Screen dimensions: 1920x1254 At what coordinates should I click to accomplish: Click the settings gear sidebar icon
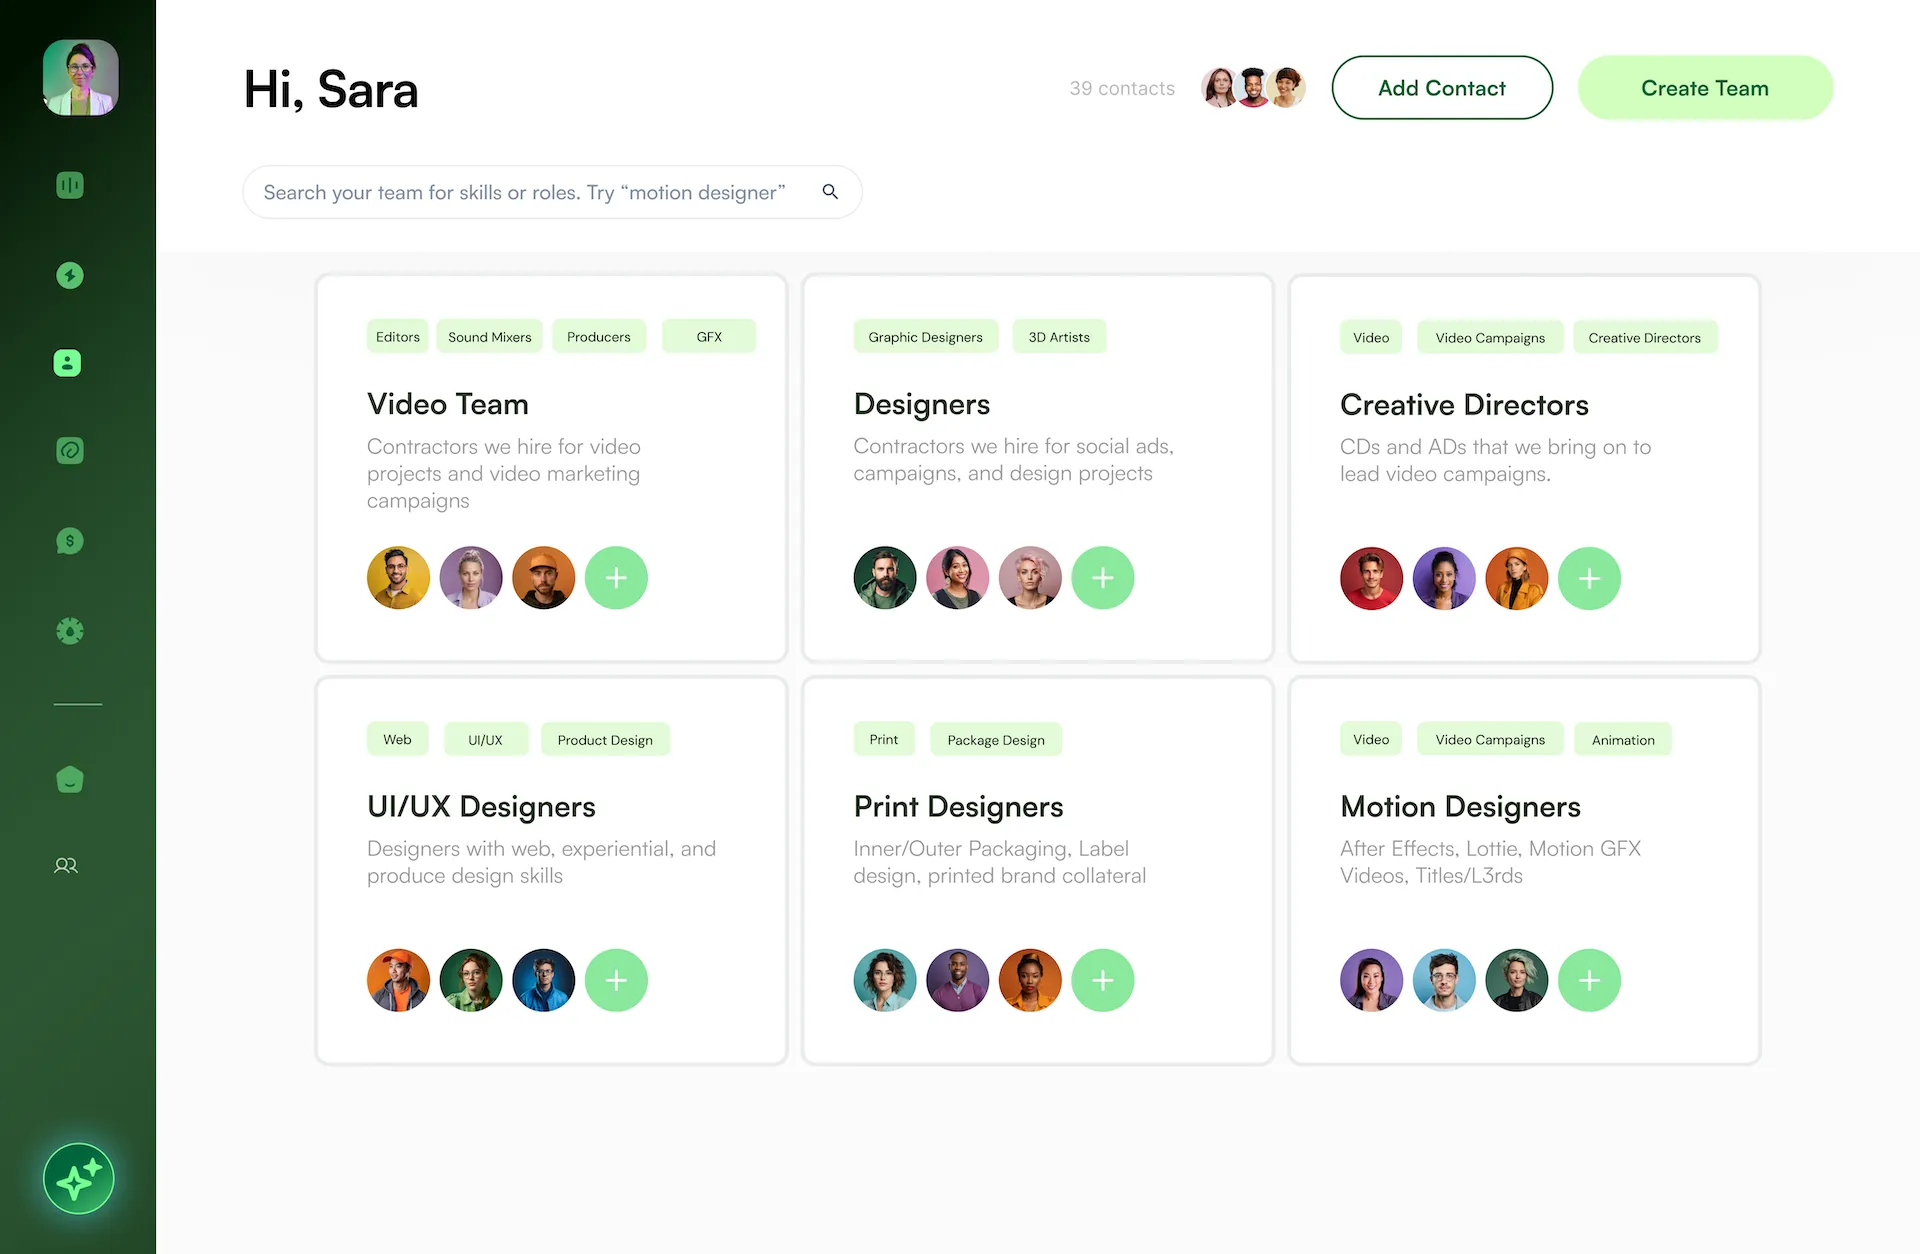[x=70, y=631]
